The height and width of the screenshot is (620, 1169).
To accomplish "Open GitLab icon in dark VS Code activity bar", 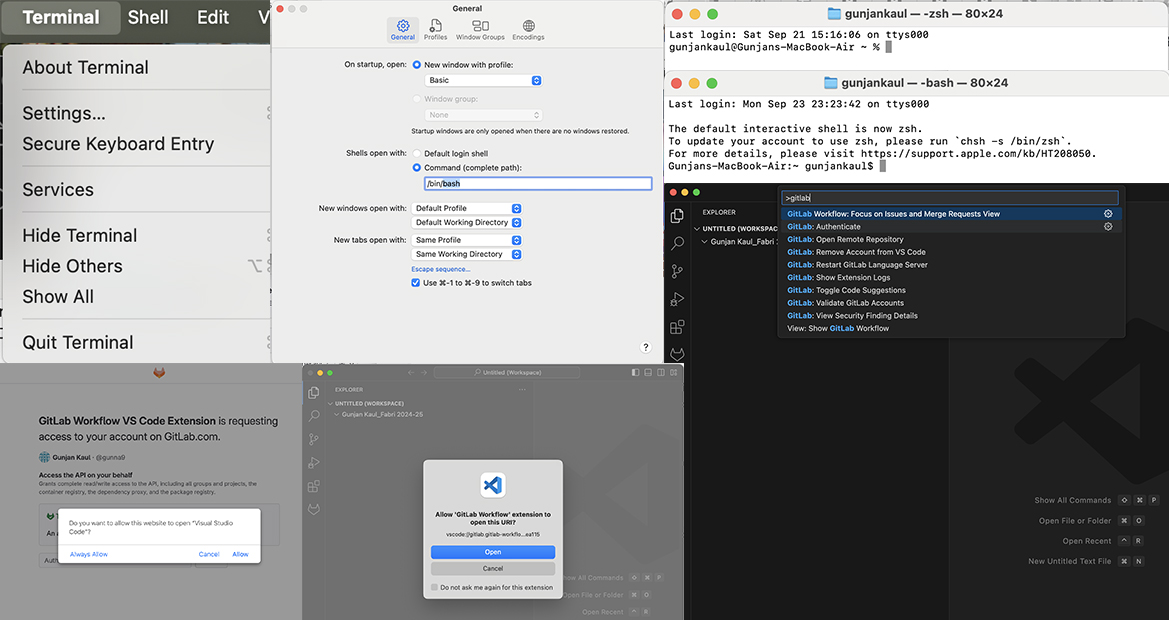I will point(677,354).
